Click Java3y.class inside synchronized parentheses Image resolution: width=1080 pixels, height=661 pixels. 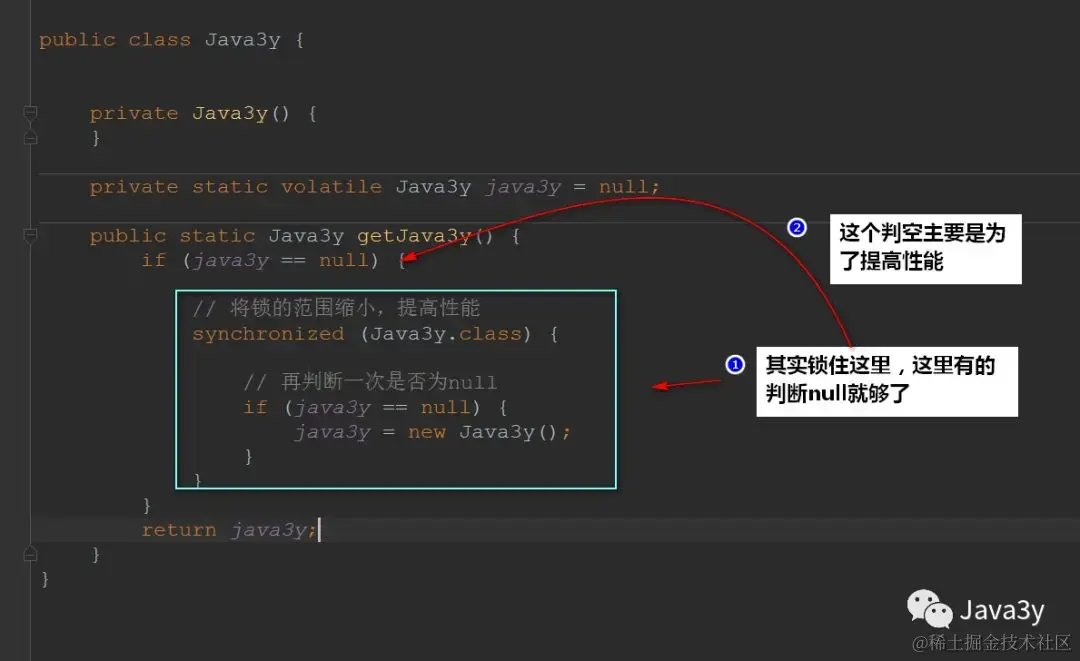446,334
